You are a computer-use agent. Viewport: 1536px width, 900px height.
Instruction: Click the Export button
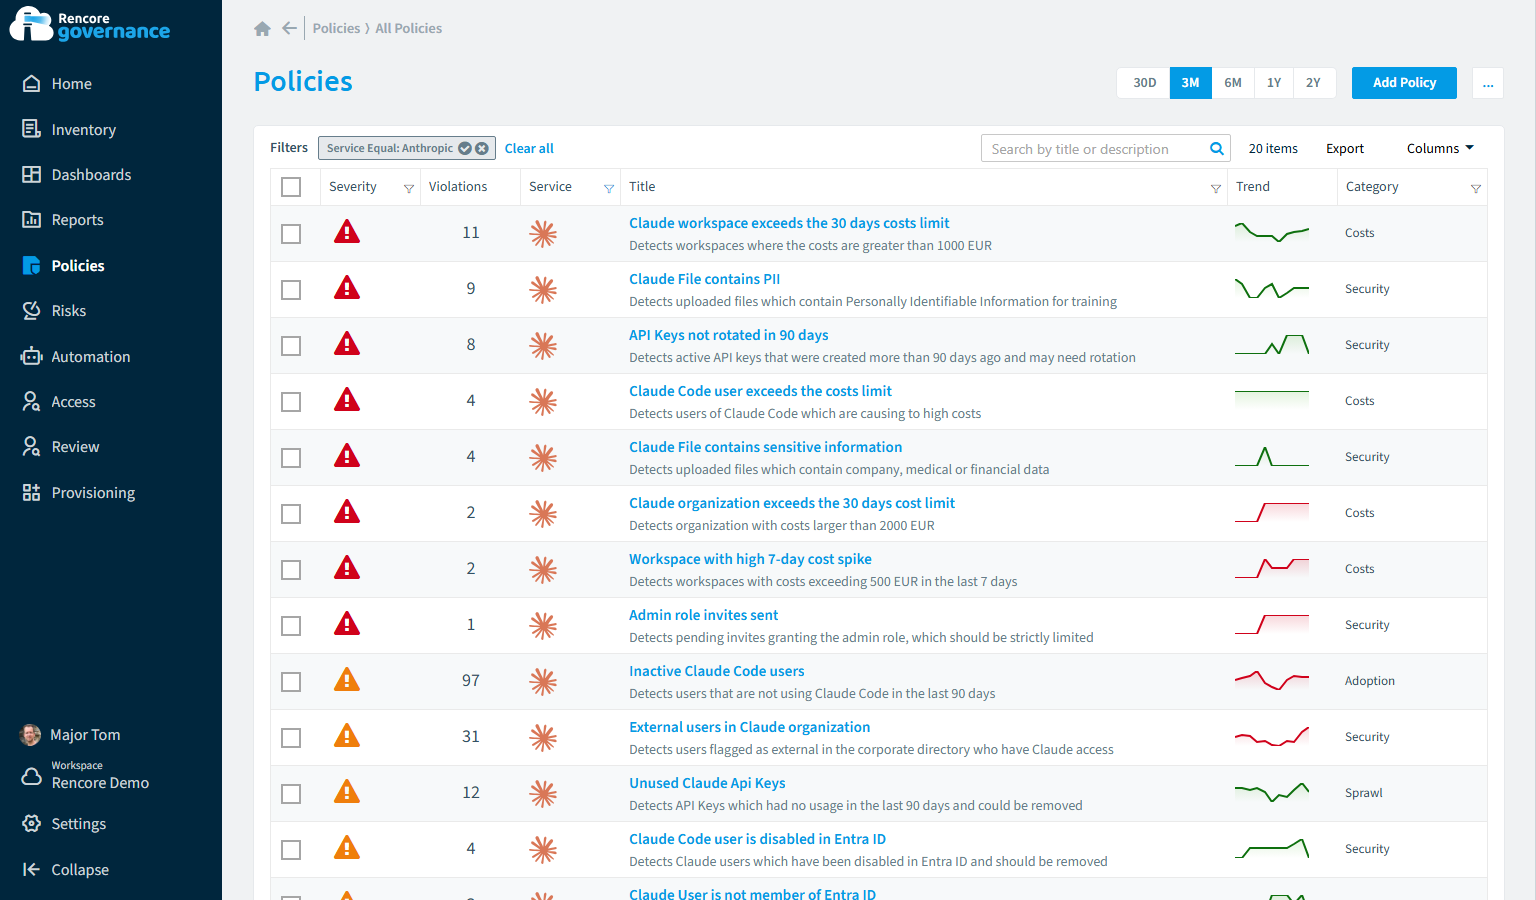click(1345, 148)
